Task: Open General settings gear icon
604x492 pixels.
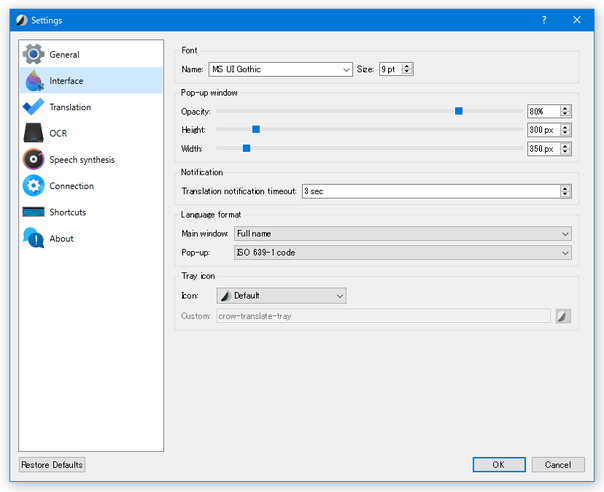Action: click(x=34, y=54)
